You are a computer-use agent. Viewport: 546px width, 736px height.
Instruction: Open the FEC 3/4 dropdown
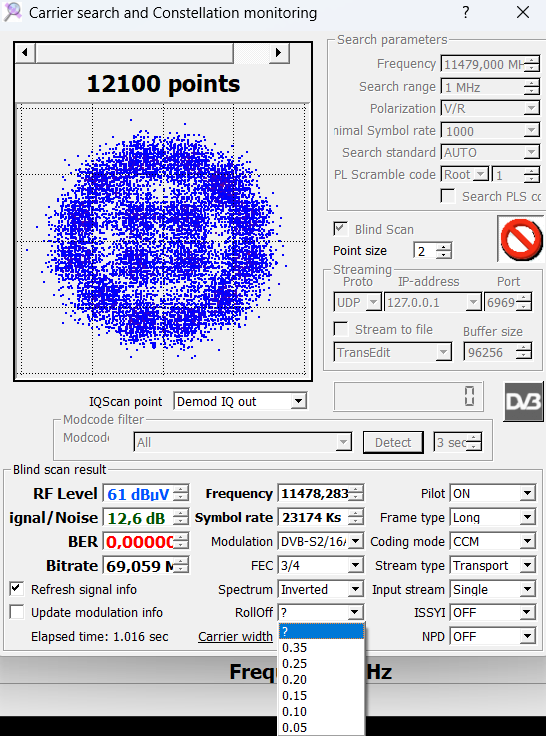click(x=356, y=565)
